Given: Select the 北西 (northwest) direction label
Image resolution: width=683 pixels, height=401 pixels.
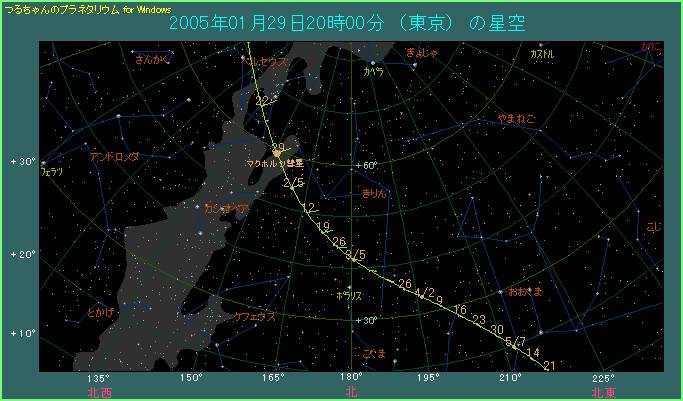Looking at the screenshot, I should [x=100, y=393].
